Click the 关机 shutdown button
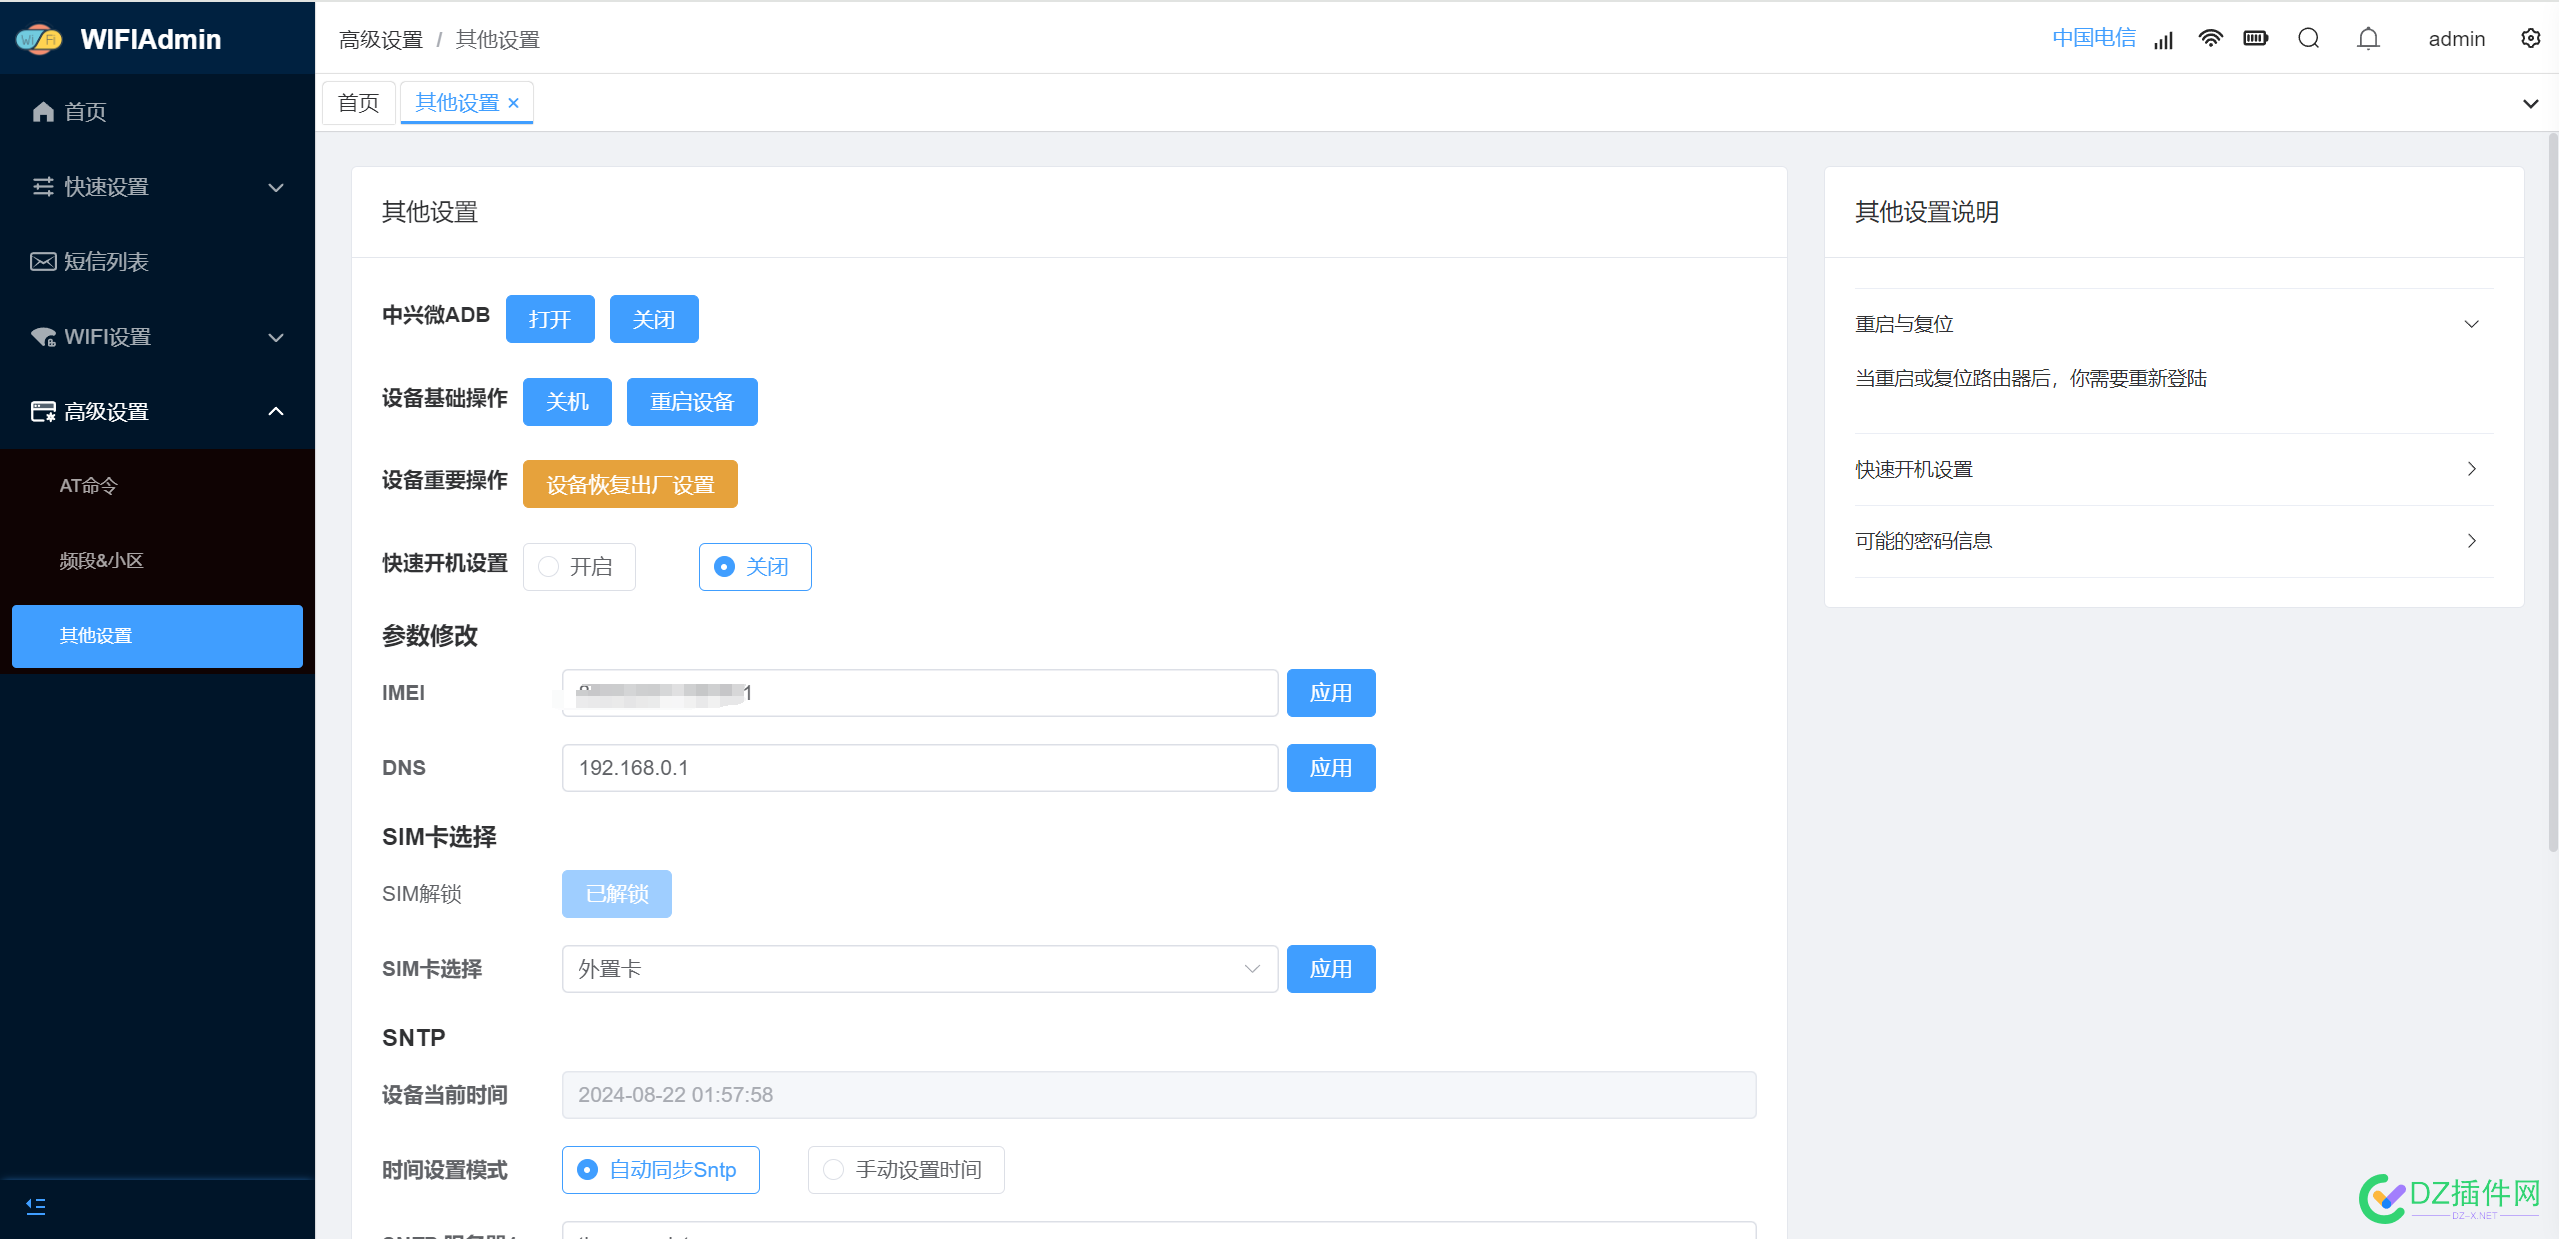The height and width of the screenshot is (1239, 2559). pyautogui.click(x=567, y=402)
